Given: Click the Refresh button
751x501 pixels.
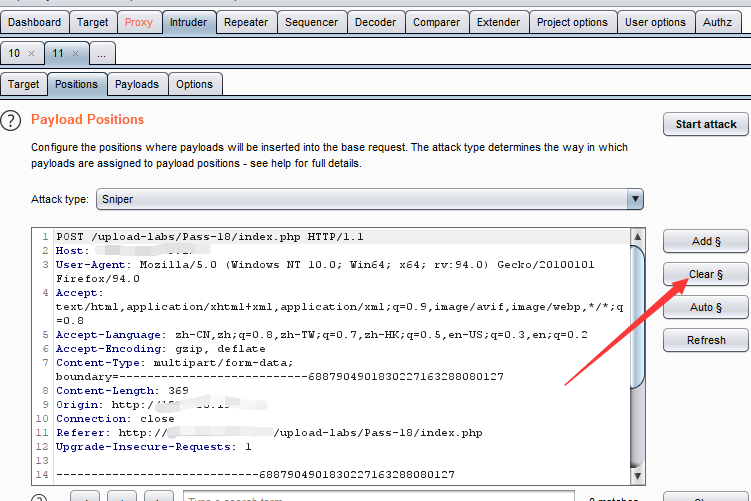Looking at the screenshot, I should point(705,340).
